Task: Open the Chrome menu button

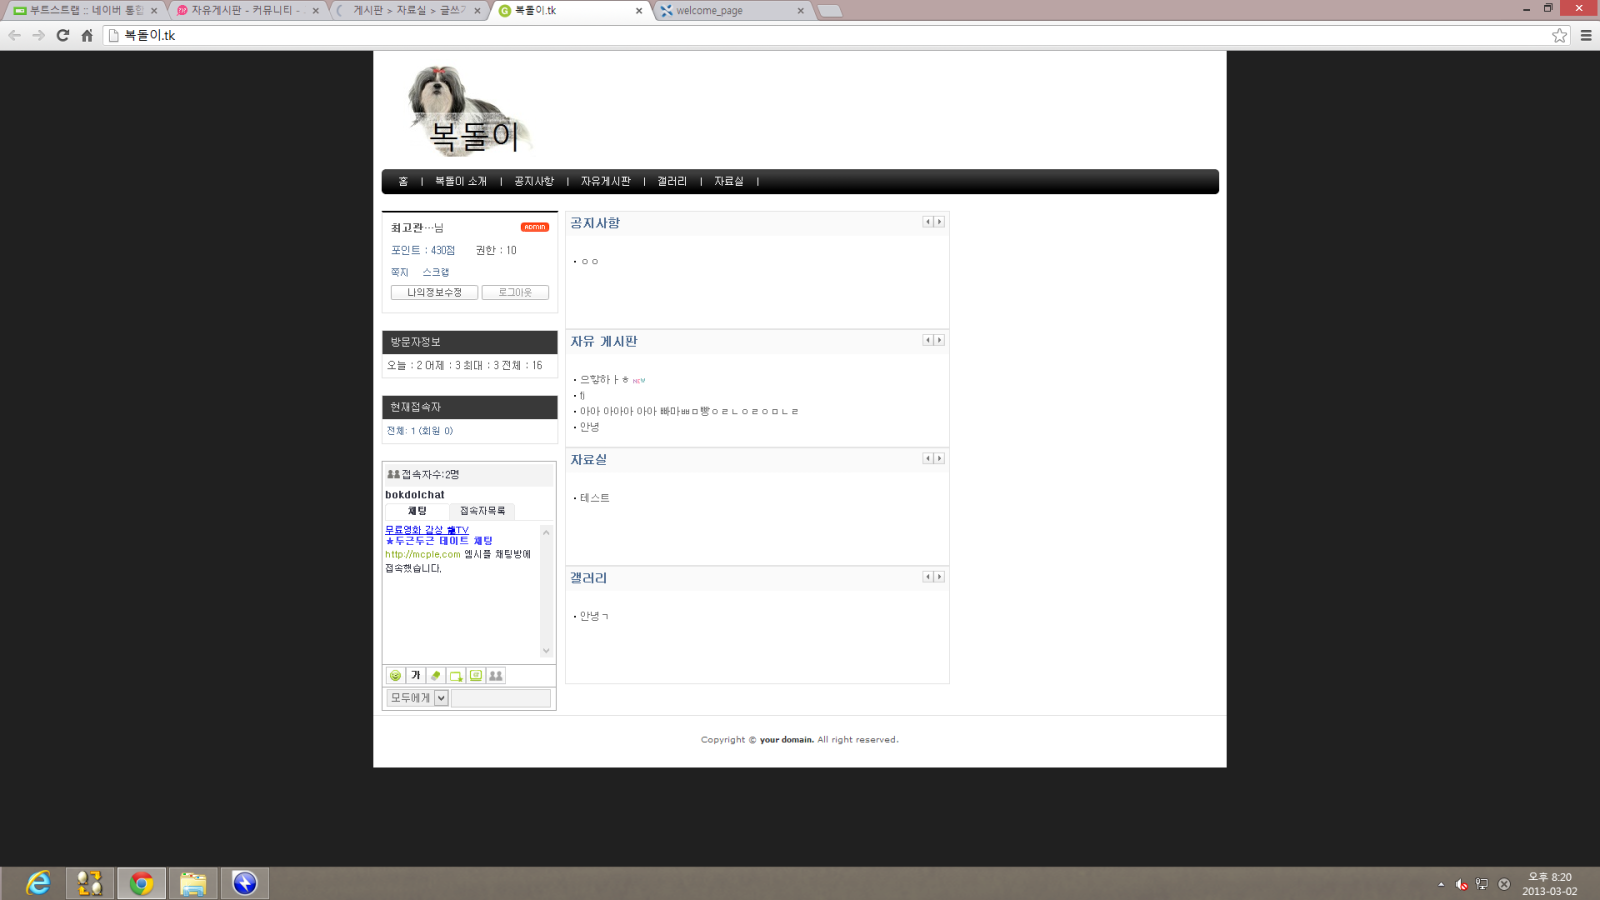Action: pos(1586,35)
